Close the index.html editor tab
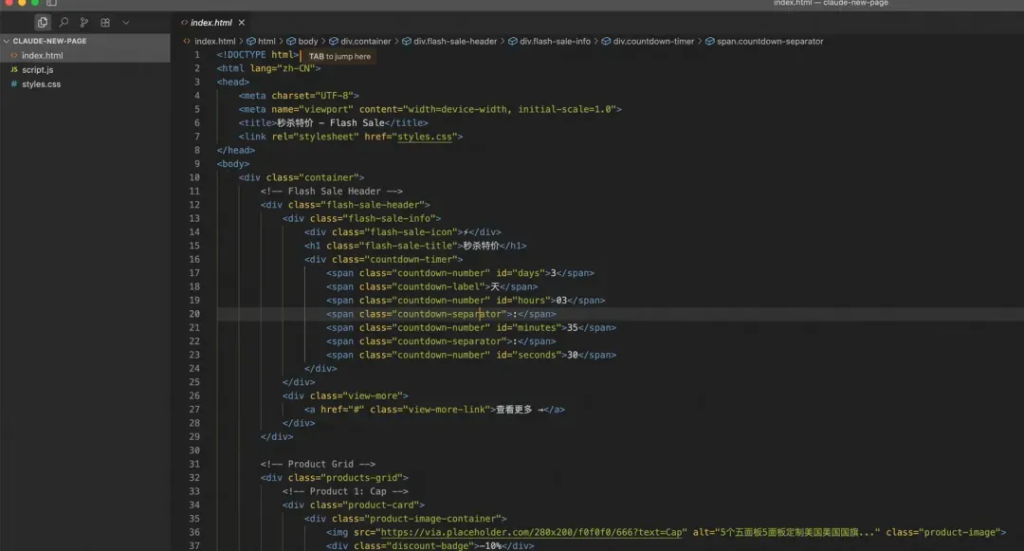 click(242, 22)
